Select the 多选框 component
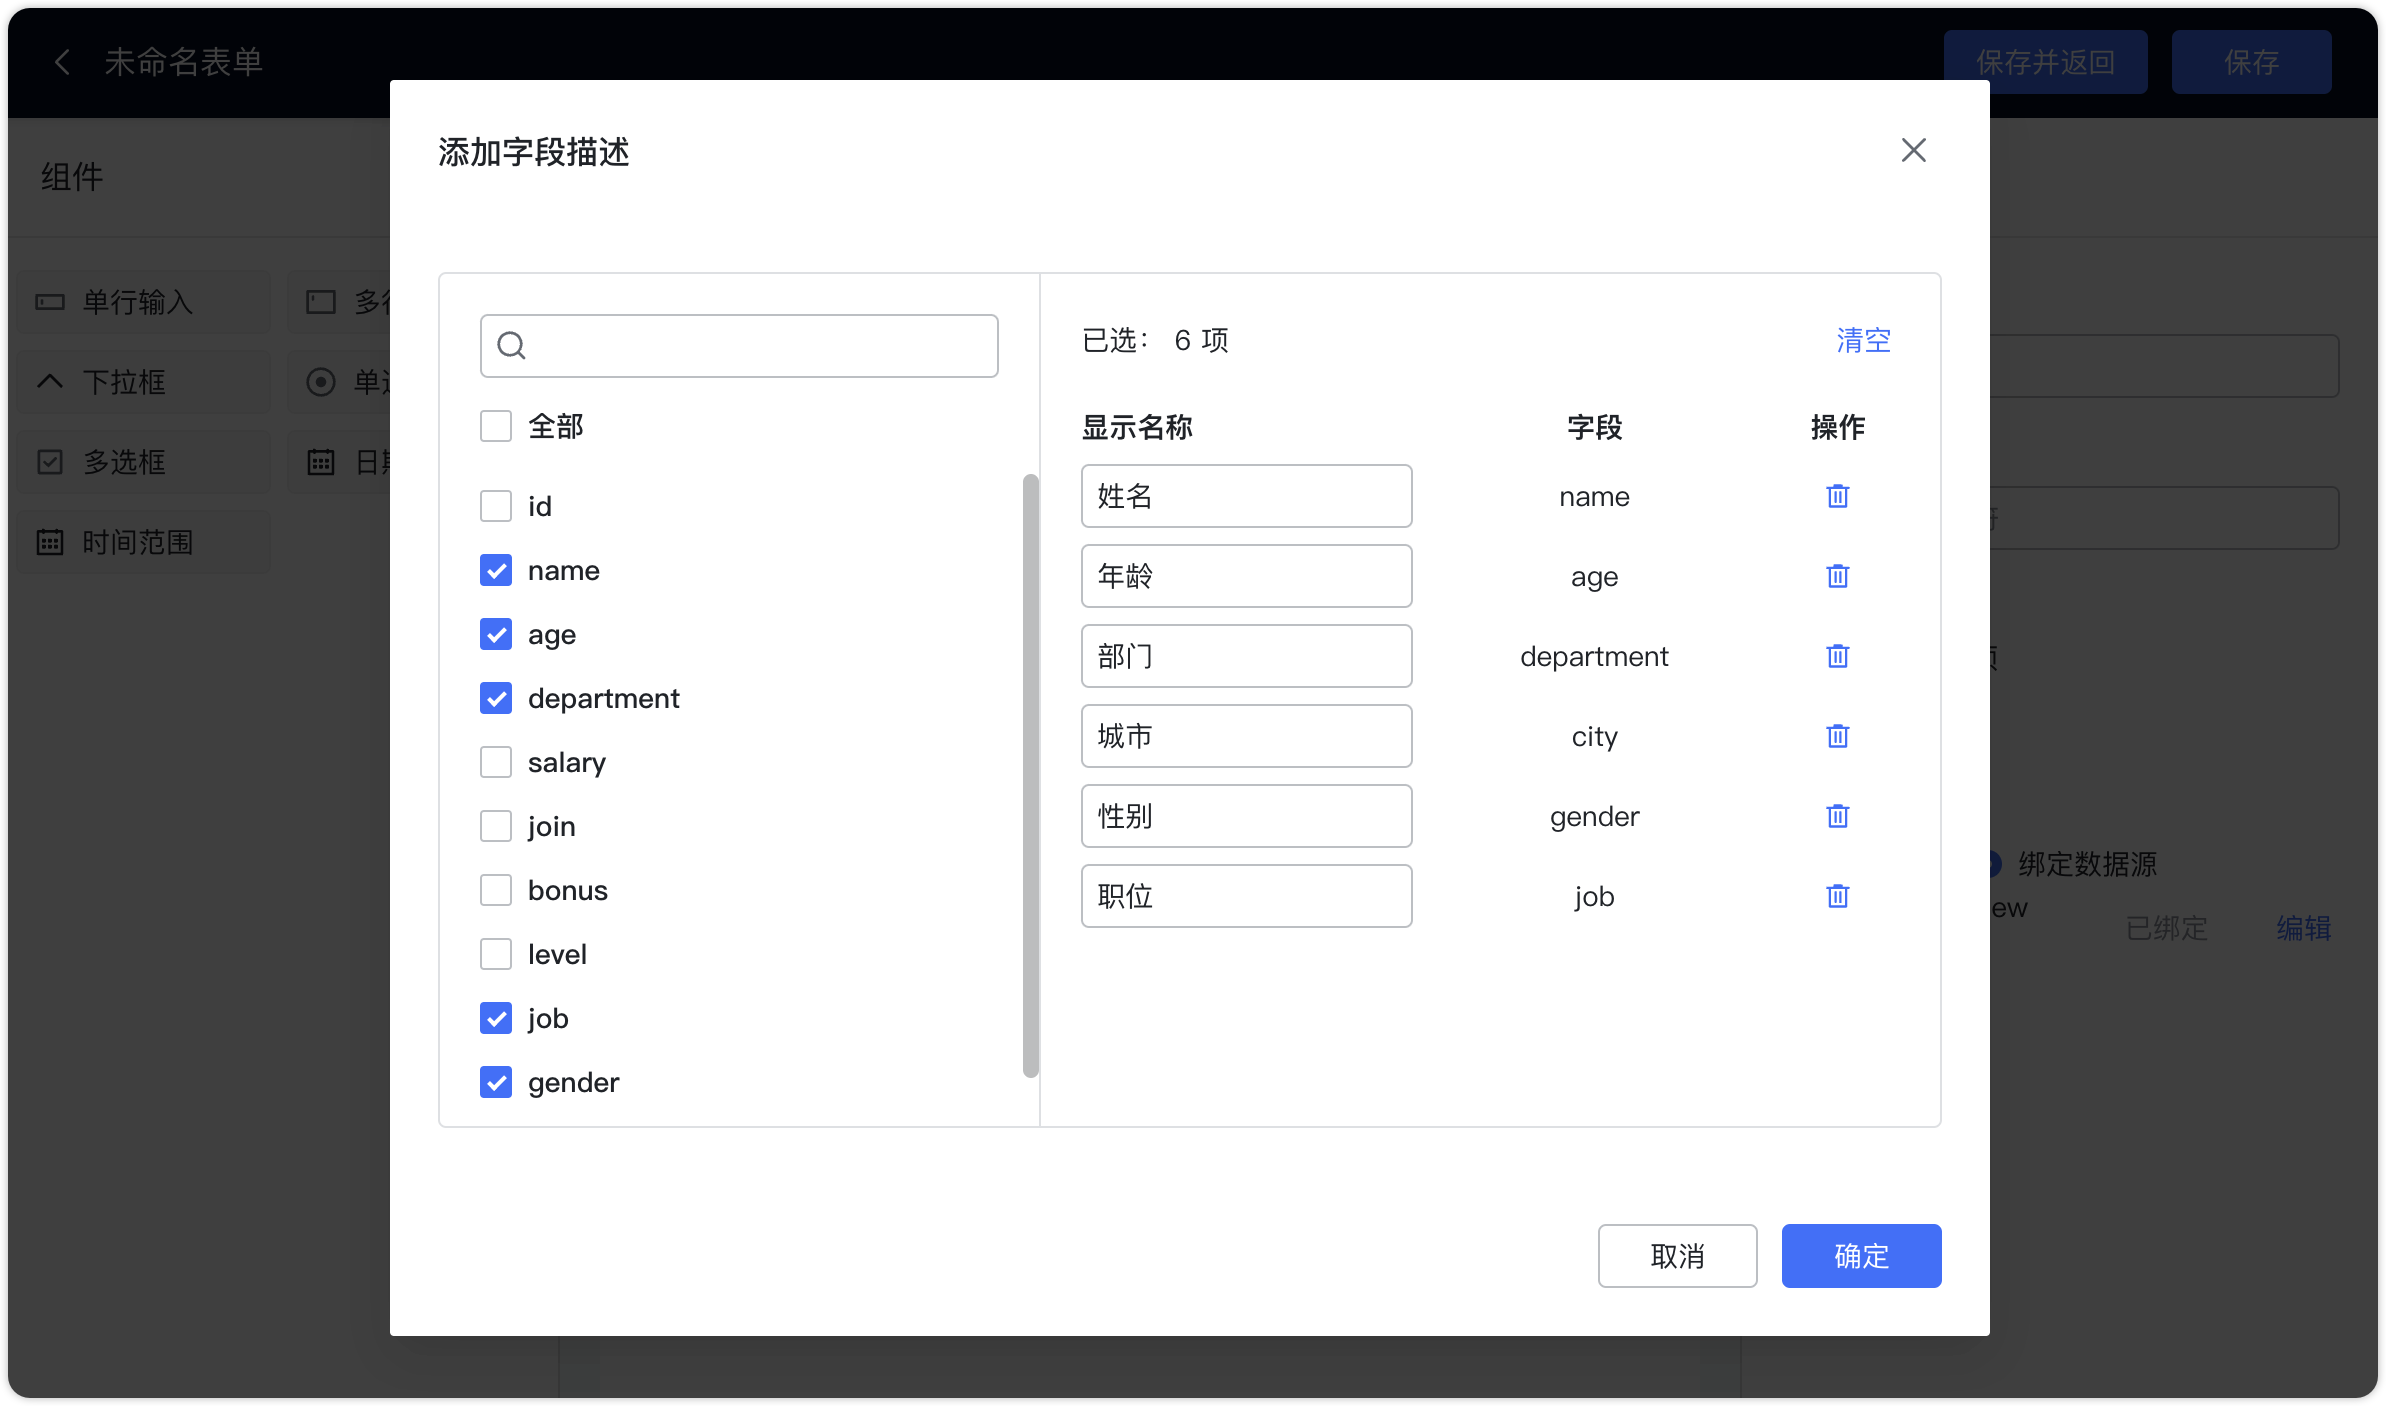The height and width of the screenshot is (1406, 2386). pyautogui.click(x=144, y=462)
